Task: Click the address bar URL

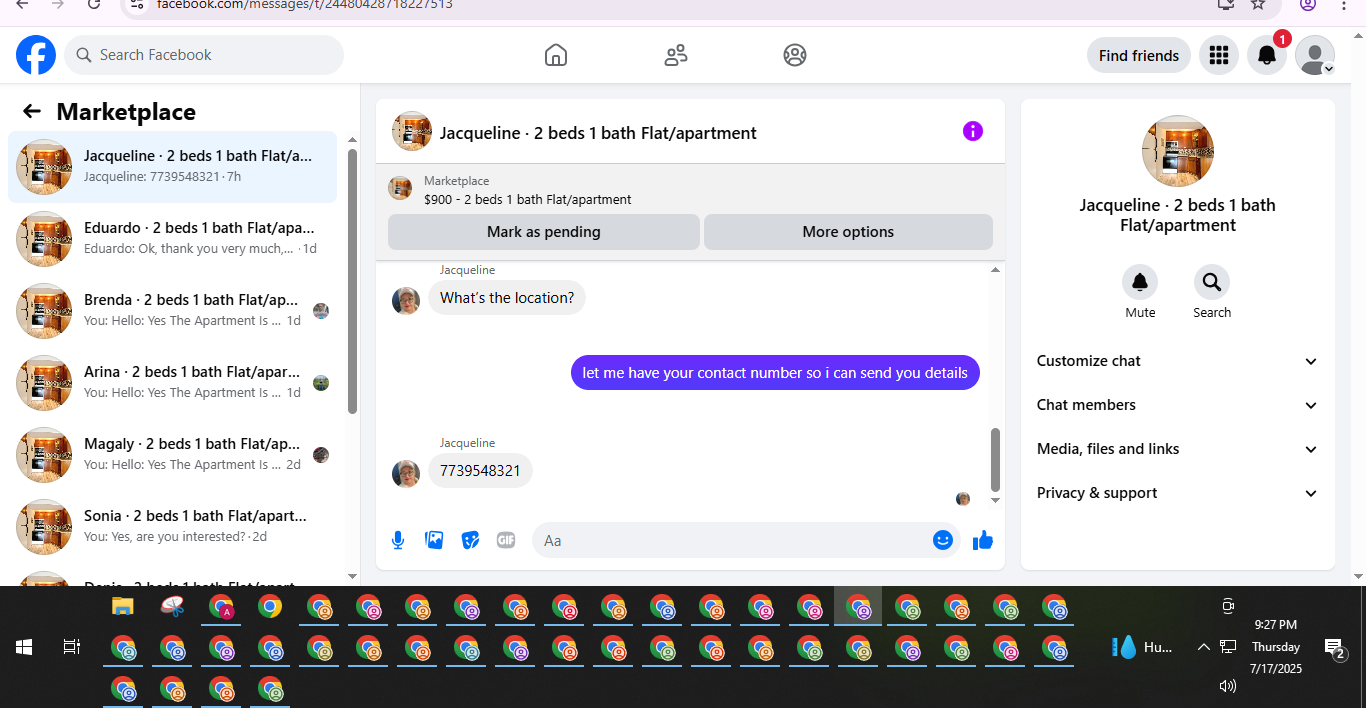Action: (x=305, y=4)
